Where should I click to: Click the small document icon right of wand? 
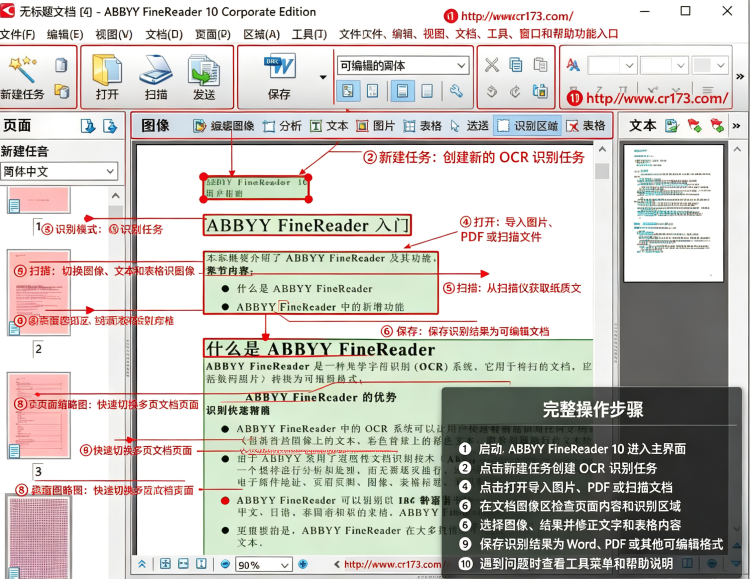click(61, 65)
